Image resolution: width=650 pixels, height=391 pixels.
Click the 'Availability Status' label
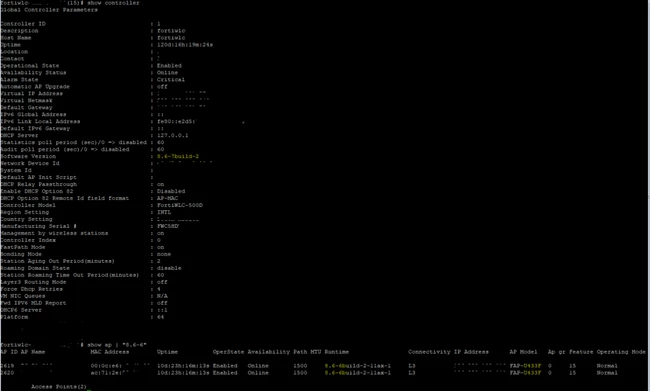33,73
